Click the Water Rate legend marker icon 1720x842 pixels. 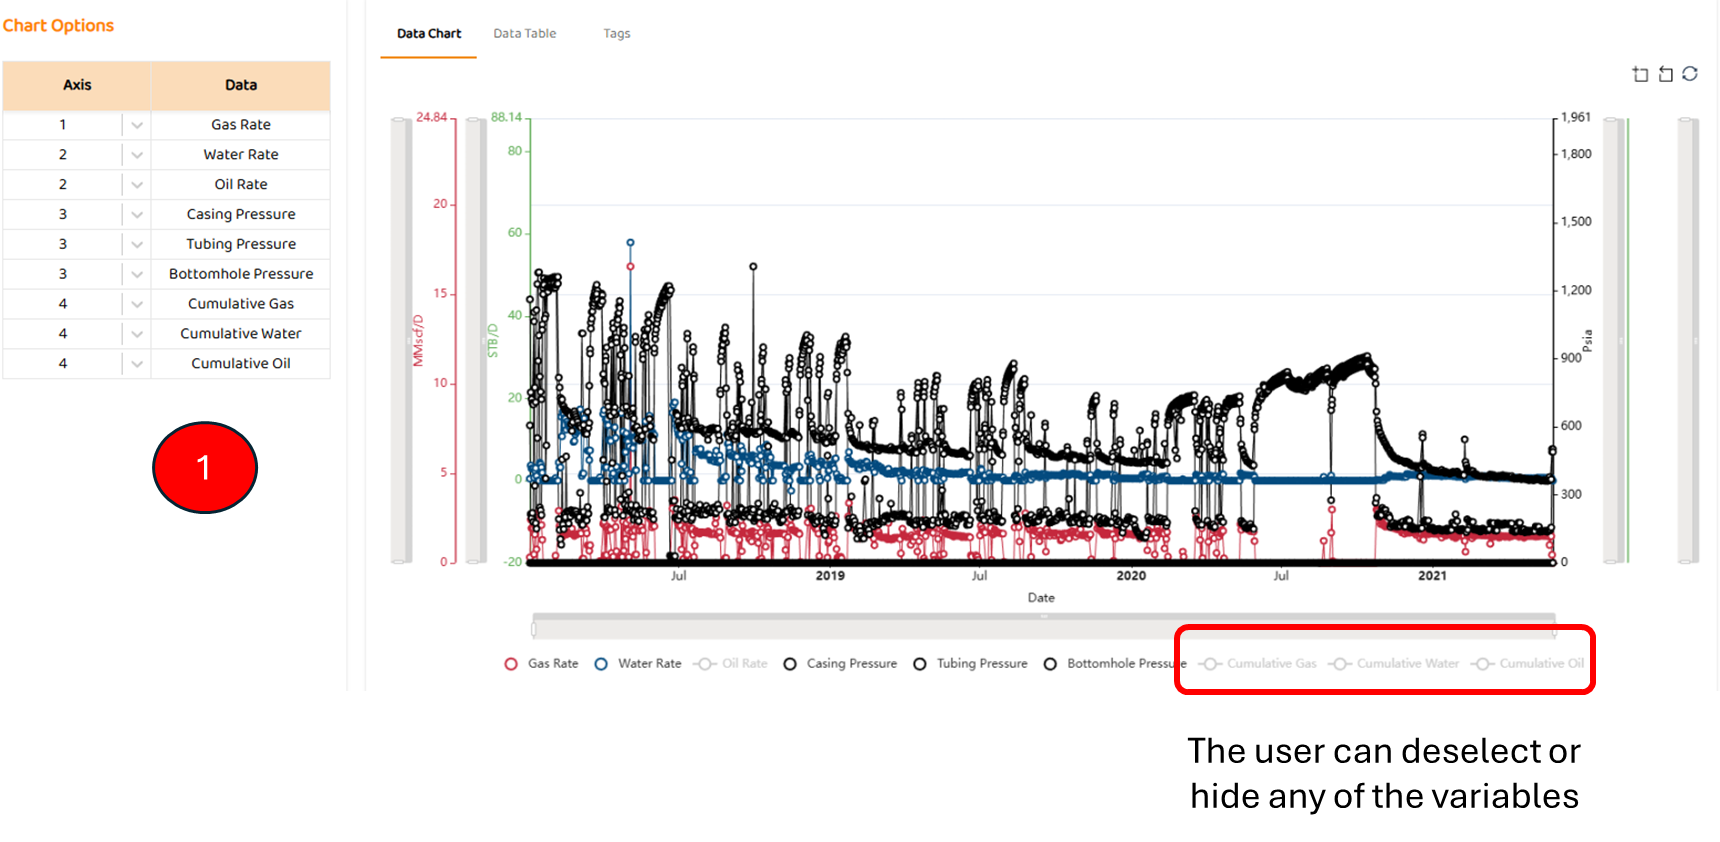tap(601, 664)
